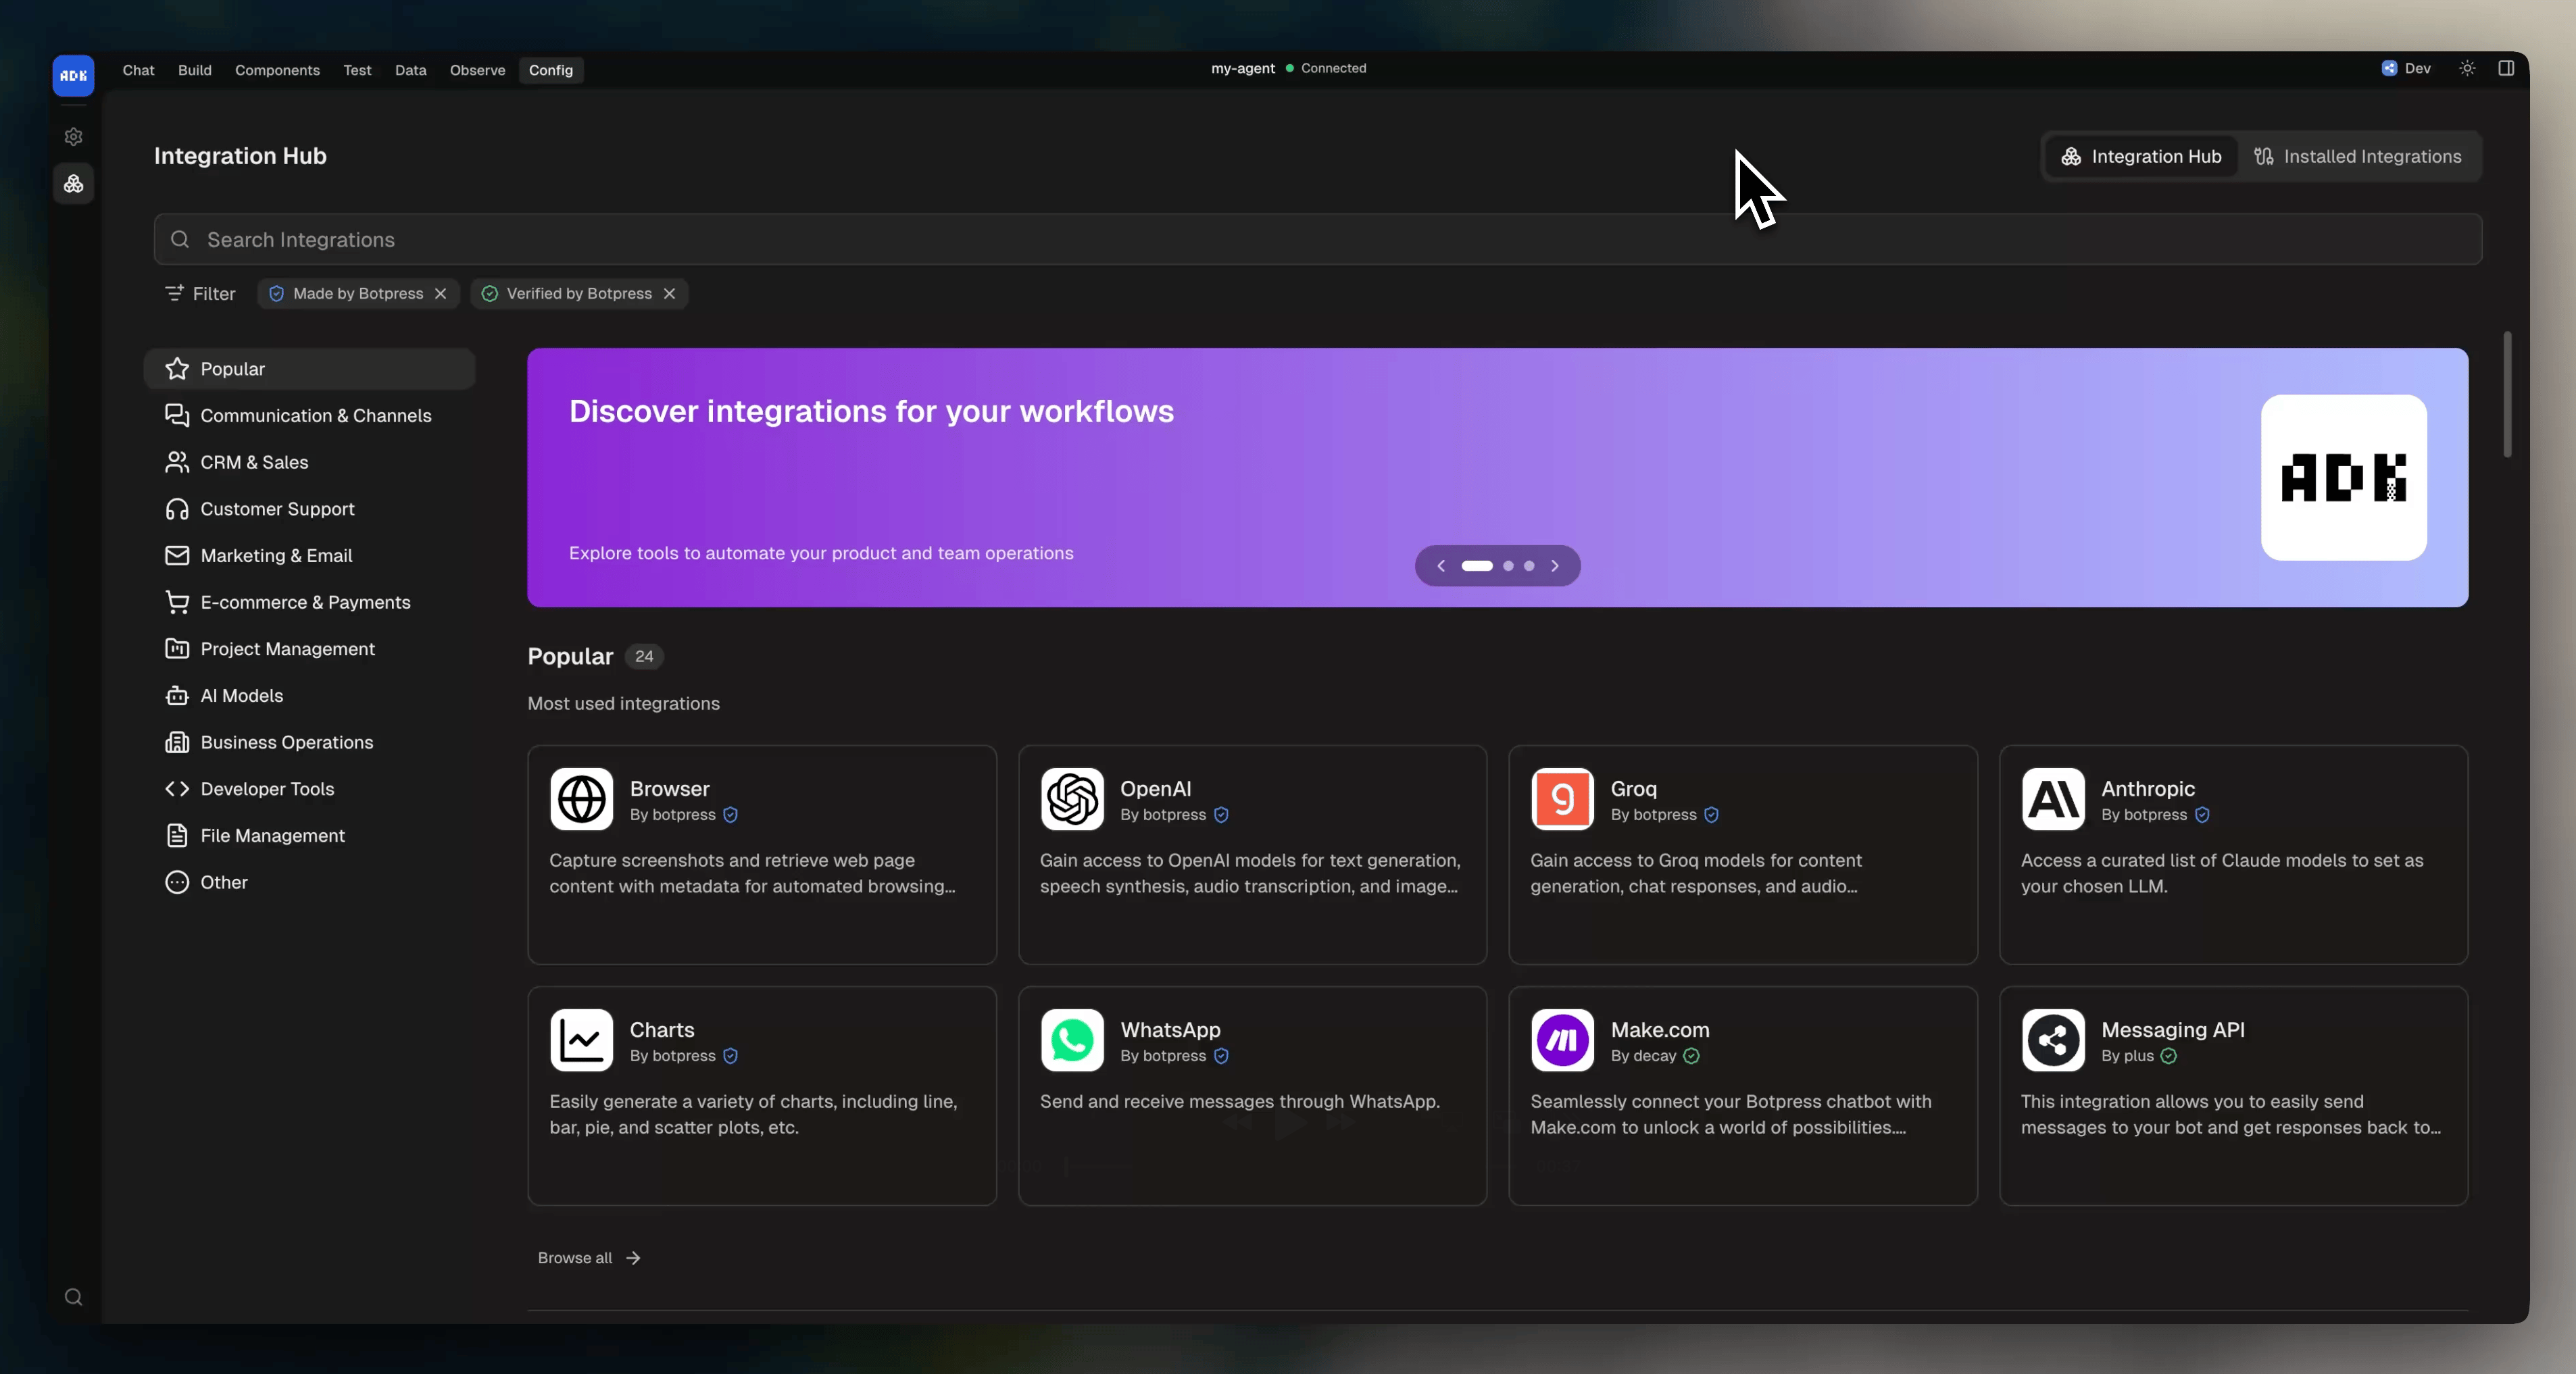
Task: Switch to the Chat tab
Action: coord(138,70)
